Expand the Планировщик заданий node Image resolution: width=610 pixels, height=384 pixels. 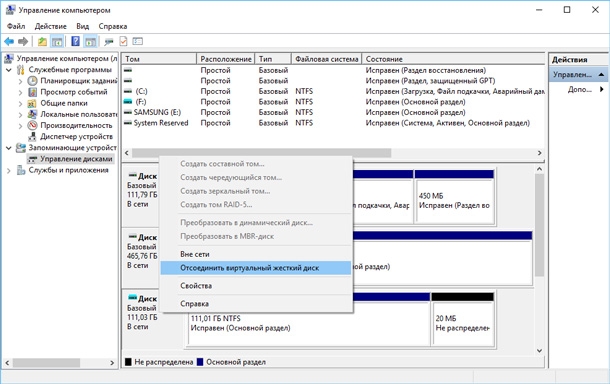(x=21, y=81)
